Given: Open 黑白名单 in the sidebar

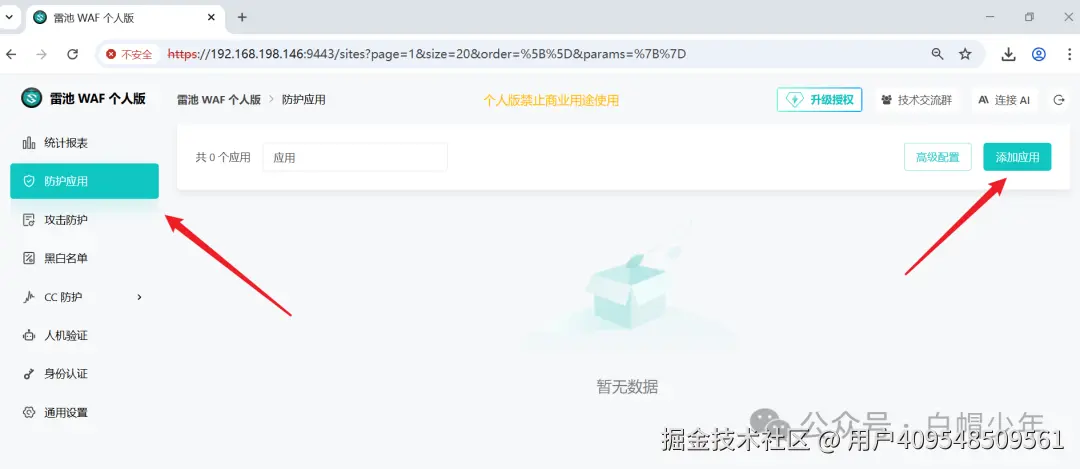Looking at the screenshot, I should click(x=84, y=258).
